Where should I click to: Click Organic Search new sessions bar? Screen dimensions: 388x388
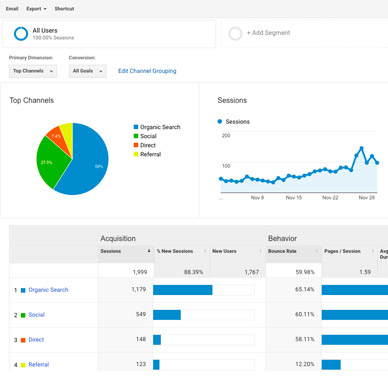183,290
